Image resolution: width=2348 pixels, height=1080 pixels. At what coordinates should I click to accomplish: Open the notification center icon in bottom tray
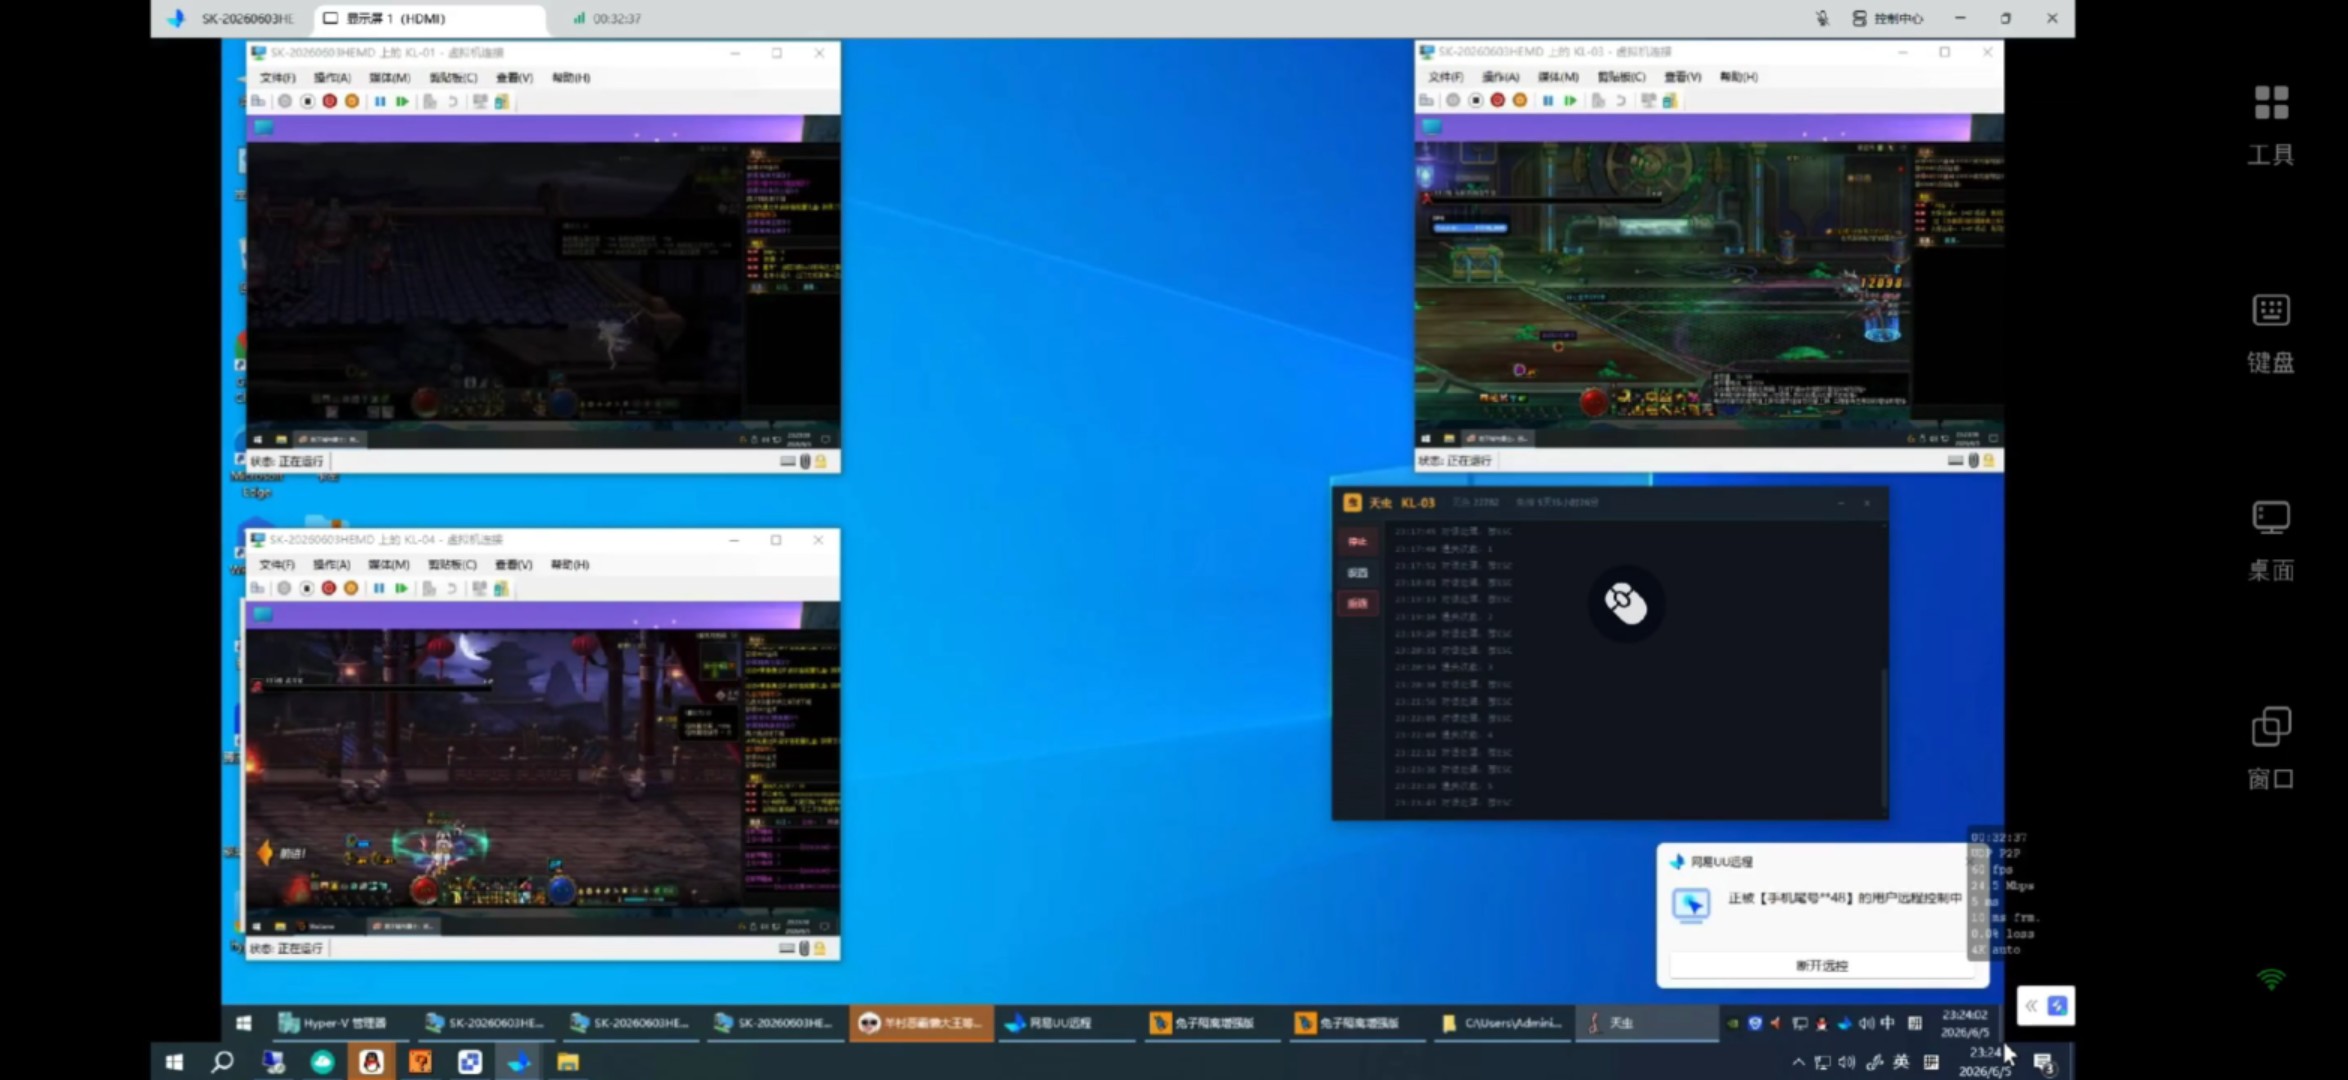point(2044,1062)
